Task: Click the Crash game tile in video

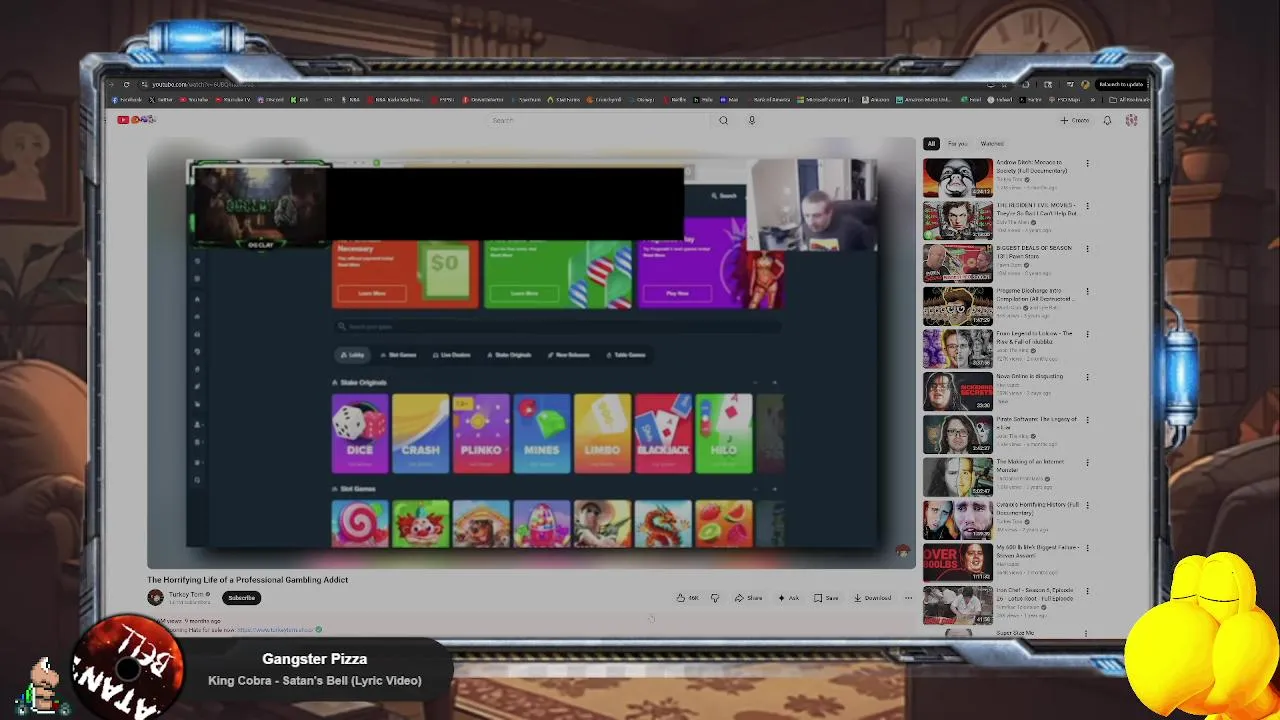Action: point(420,433)
